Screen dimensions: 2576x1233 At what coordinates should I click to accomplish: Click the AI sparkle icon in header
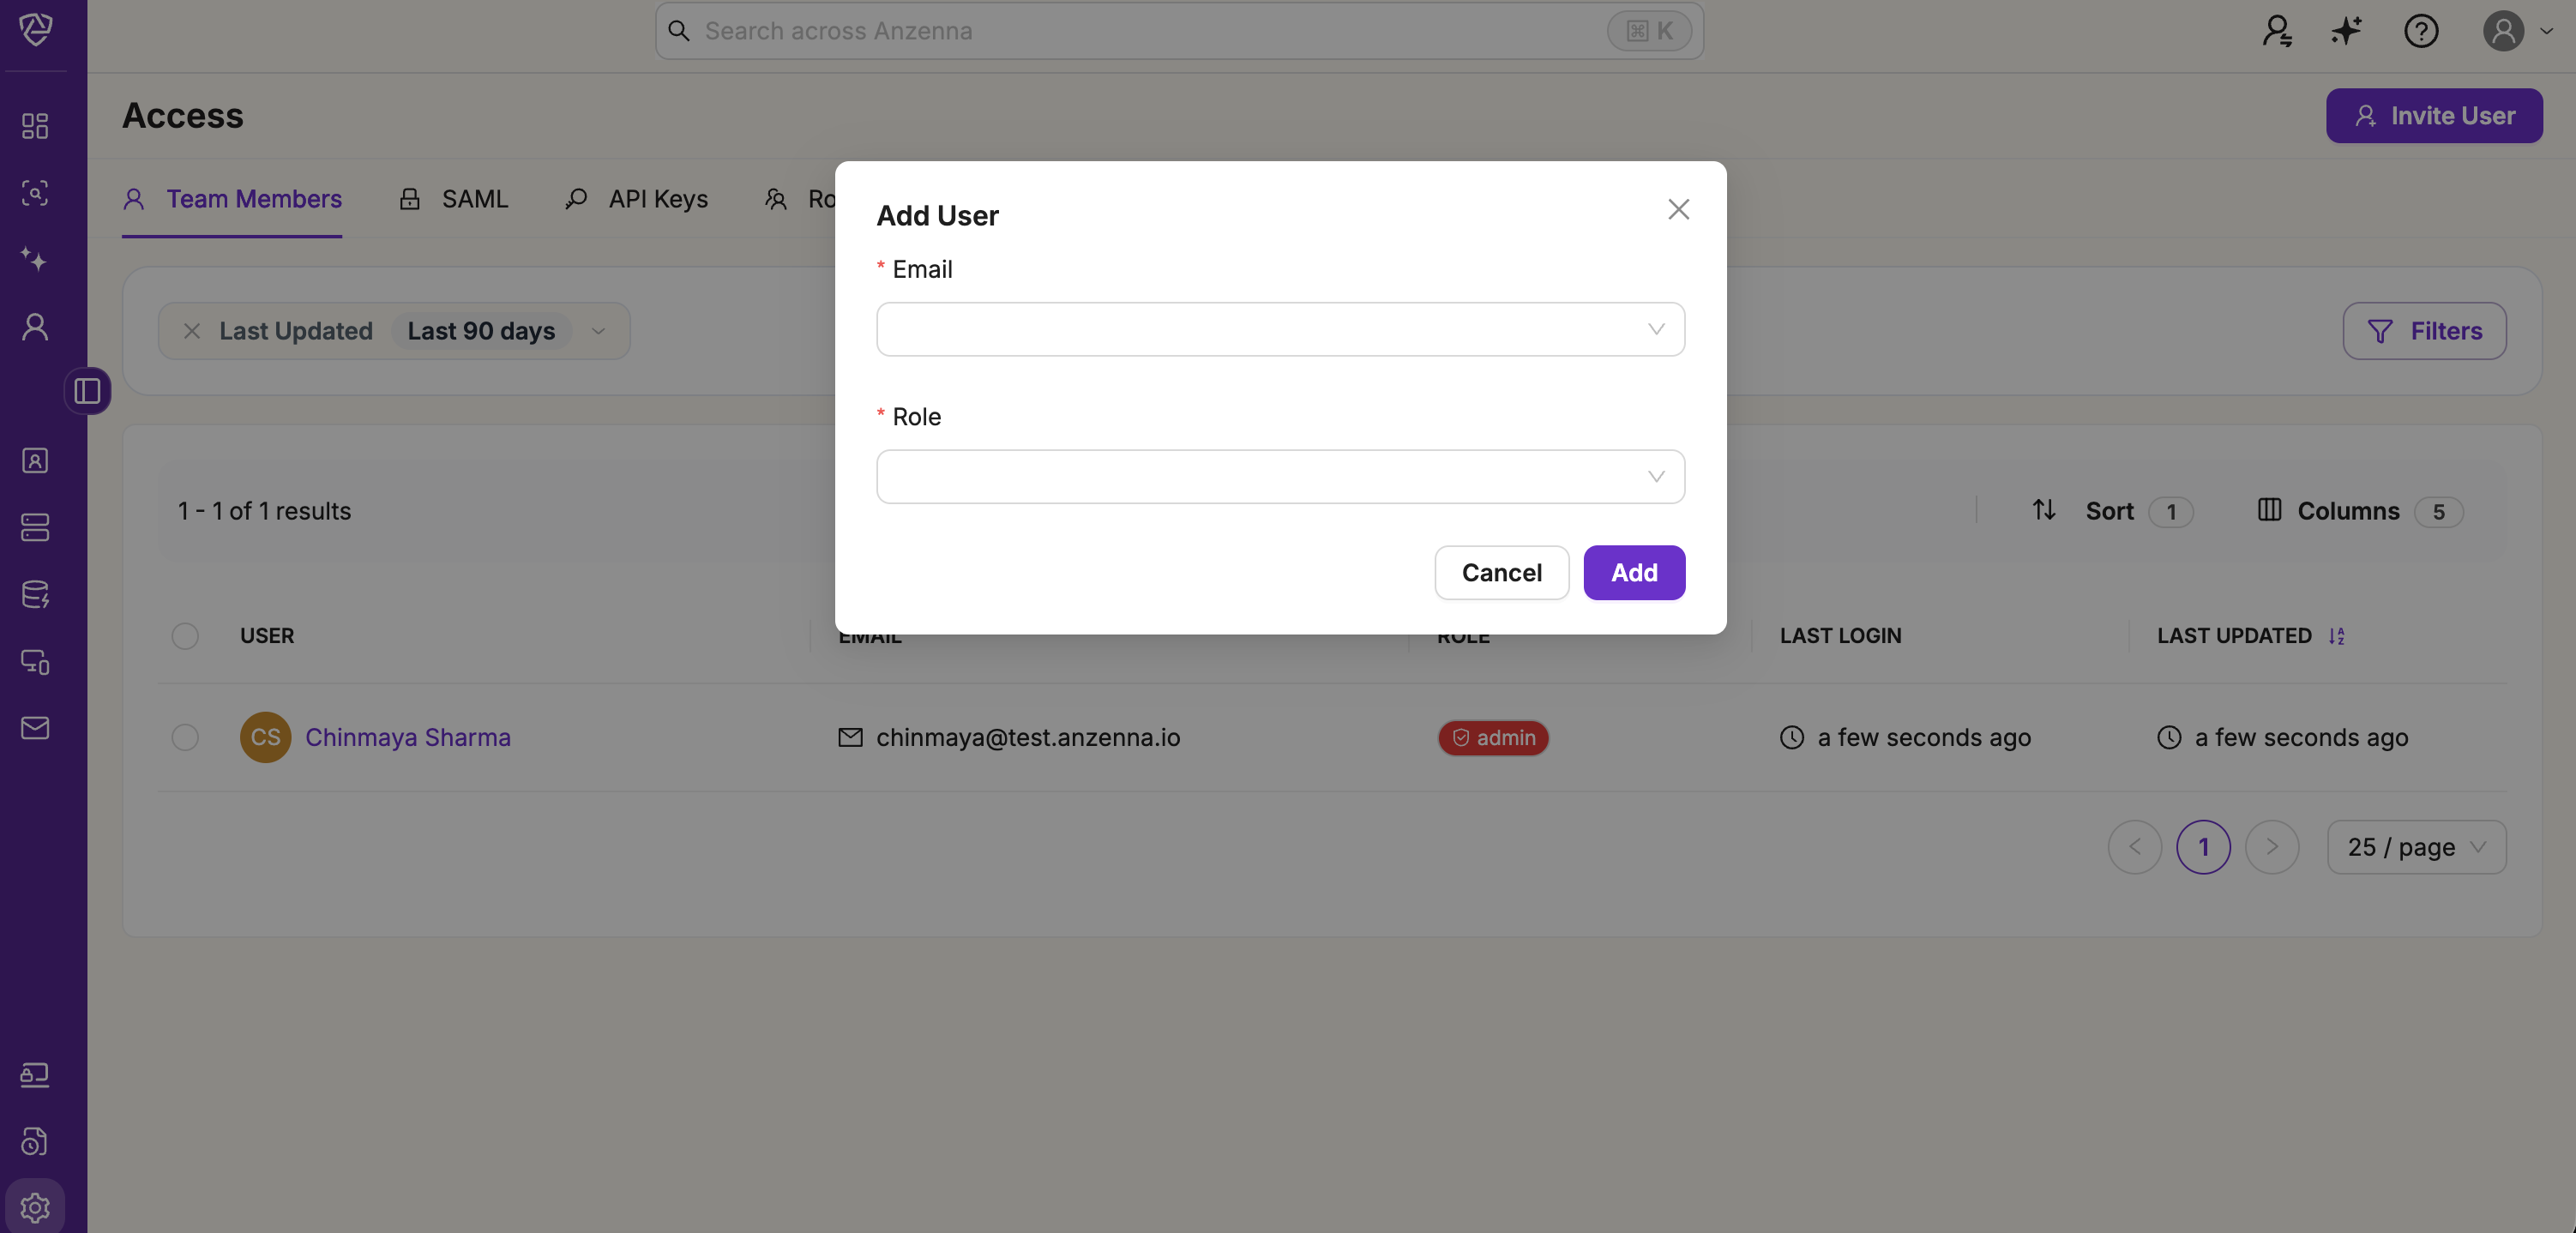pyautogui.click(x=2346, y=31)
